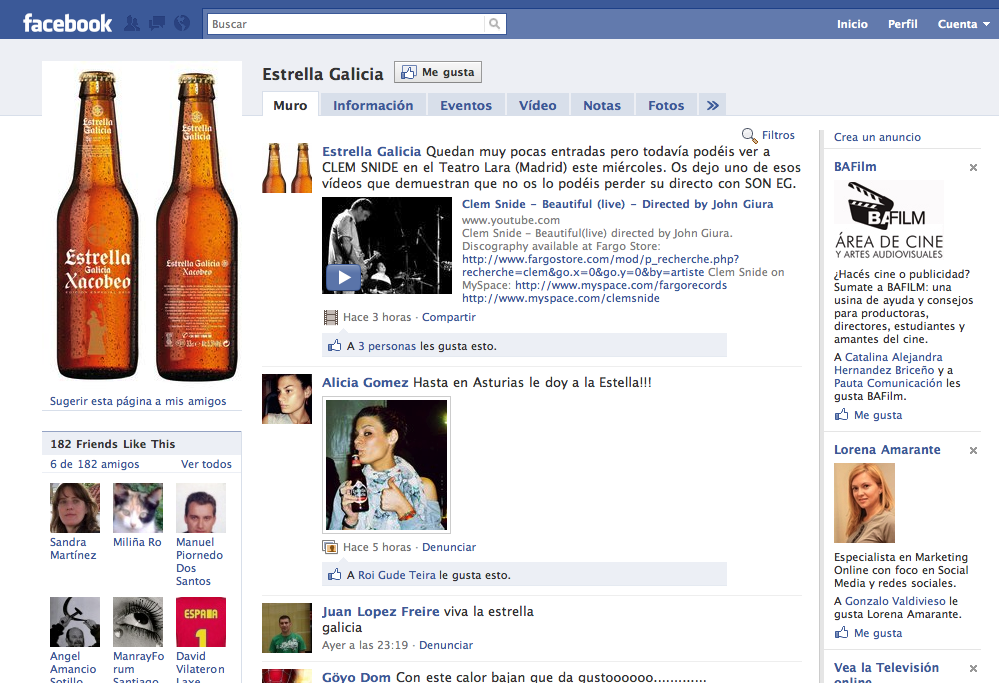
Task: Open the Eventos tab
Action: 466,105
